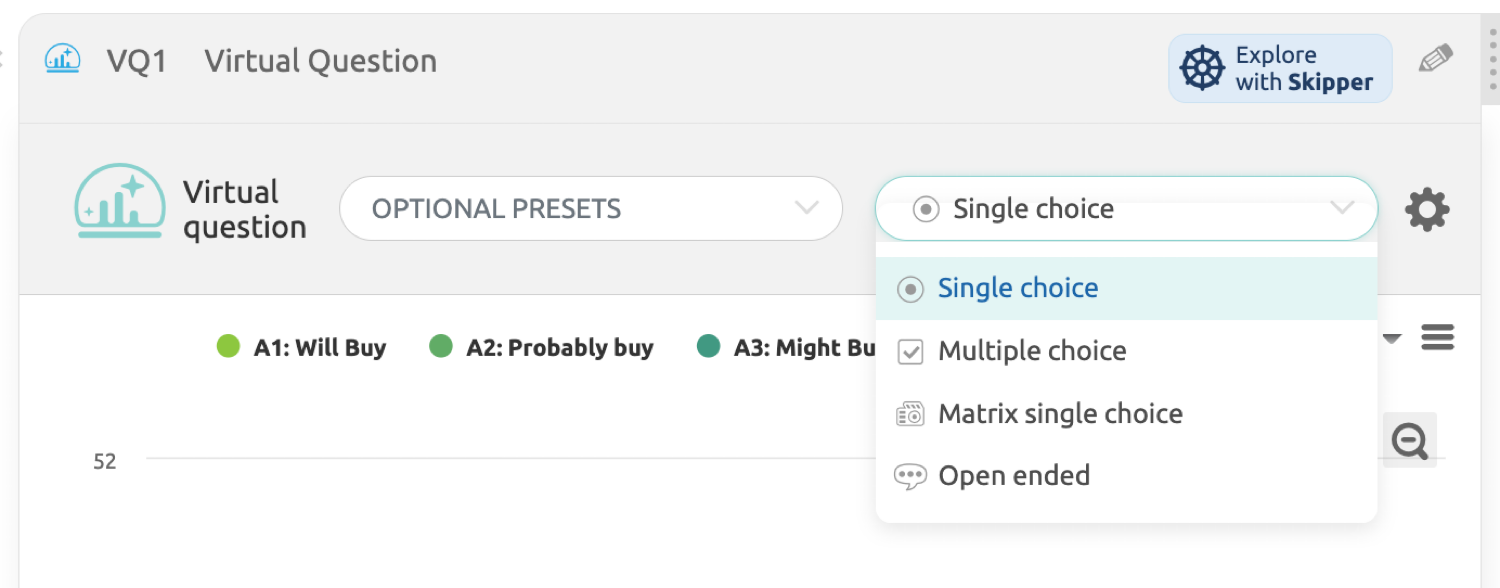Click the ship wheel Skipper icon
Viewport: 1500px width, 588px height.
[x=1202, y=68]
